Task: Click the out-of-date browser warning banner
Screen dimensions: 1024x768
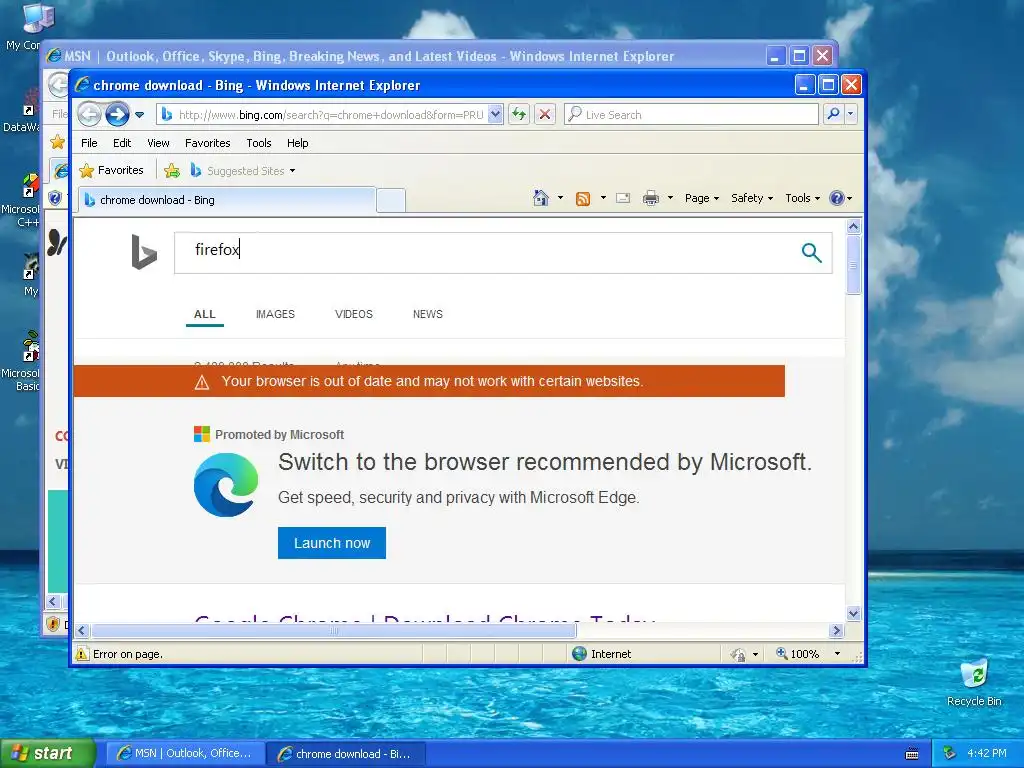Action: tap(429, 381)
